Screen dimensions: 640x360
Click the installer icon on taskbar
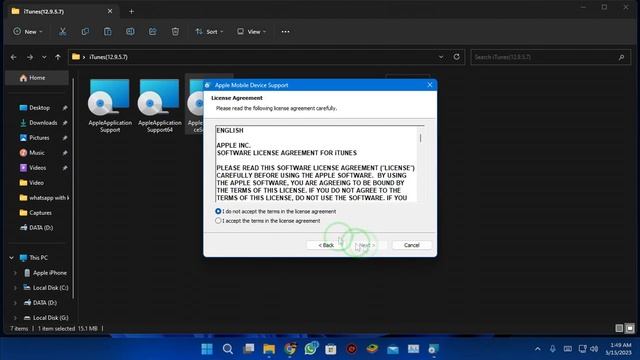point(433,349)
